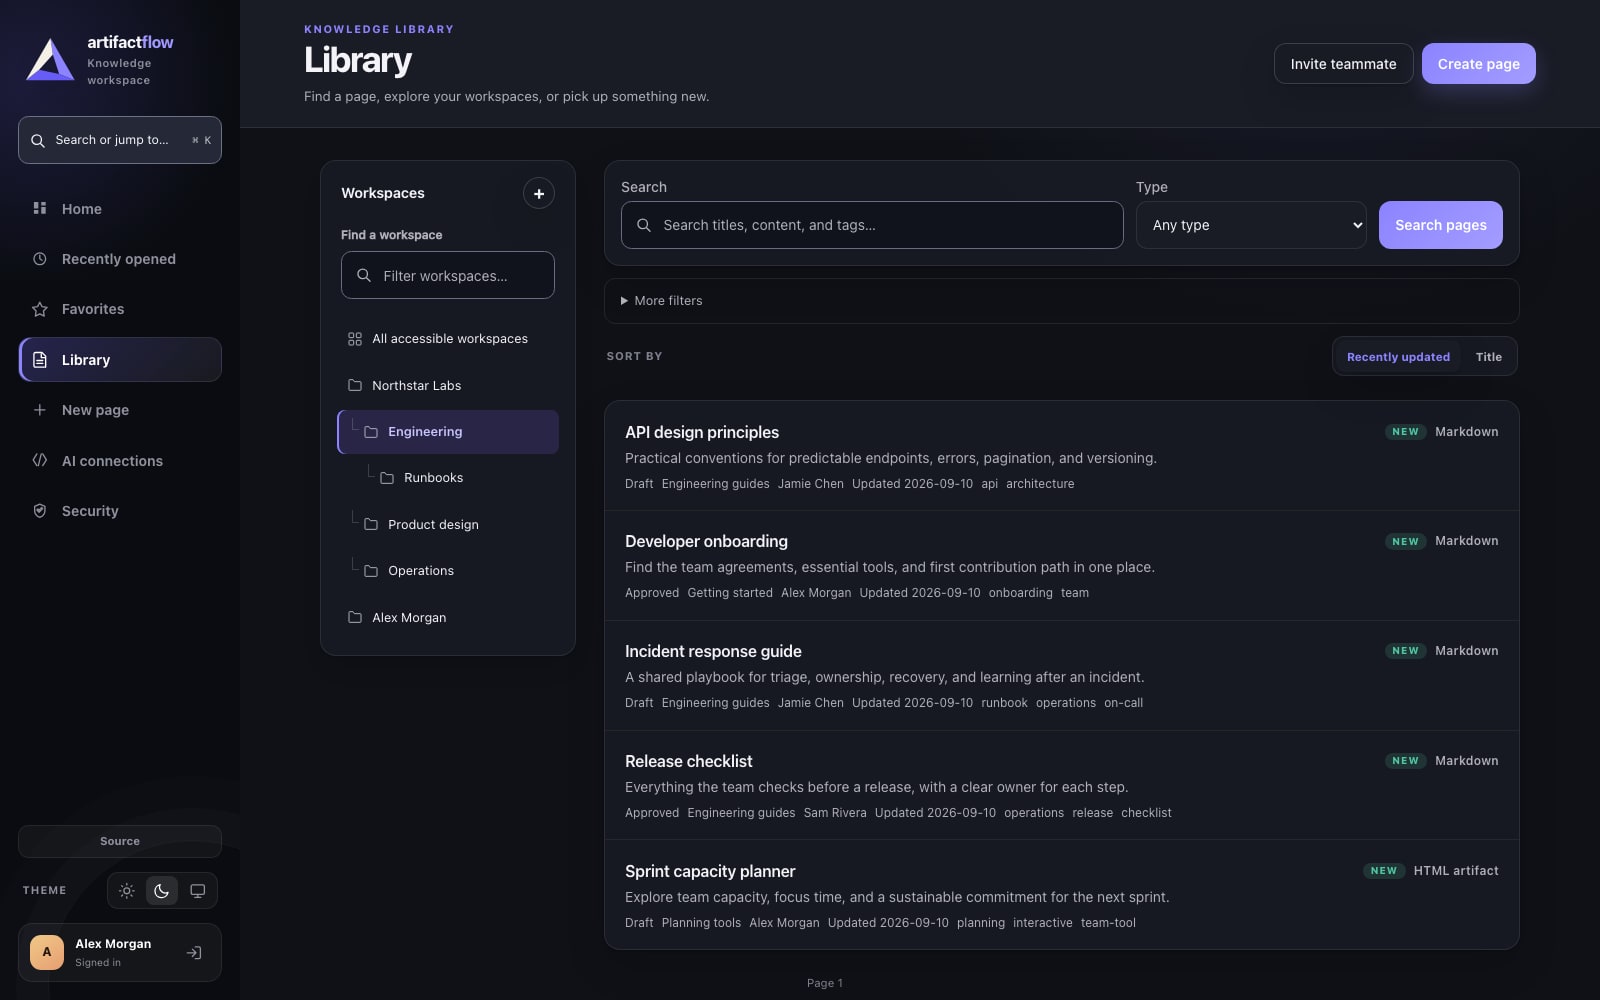
Task: Open the Incident response guide page
Action: point(713,651)
